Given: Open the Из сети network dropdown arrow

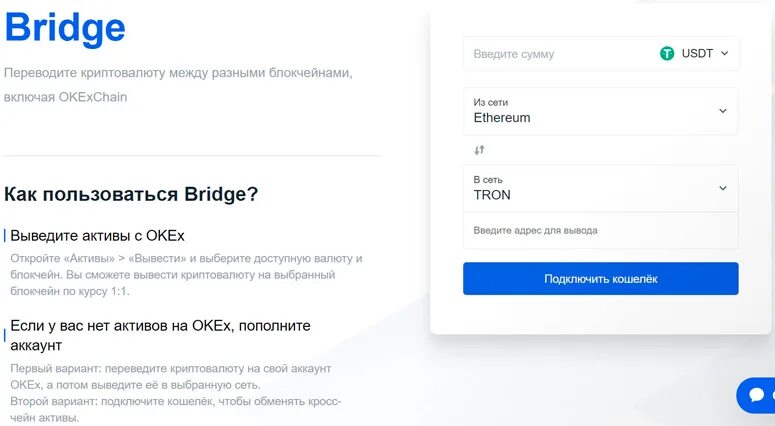Looking at the screenshot, I should pyautogui.click(x=723, y=111).
